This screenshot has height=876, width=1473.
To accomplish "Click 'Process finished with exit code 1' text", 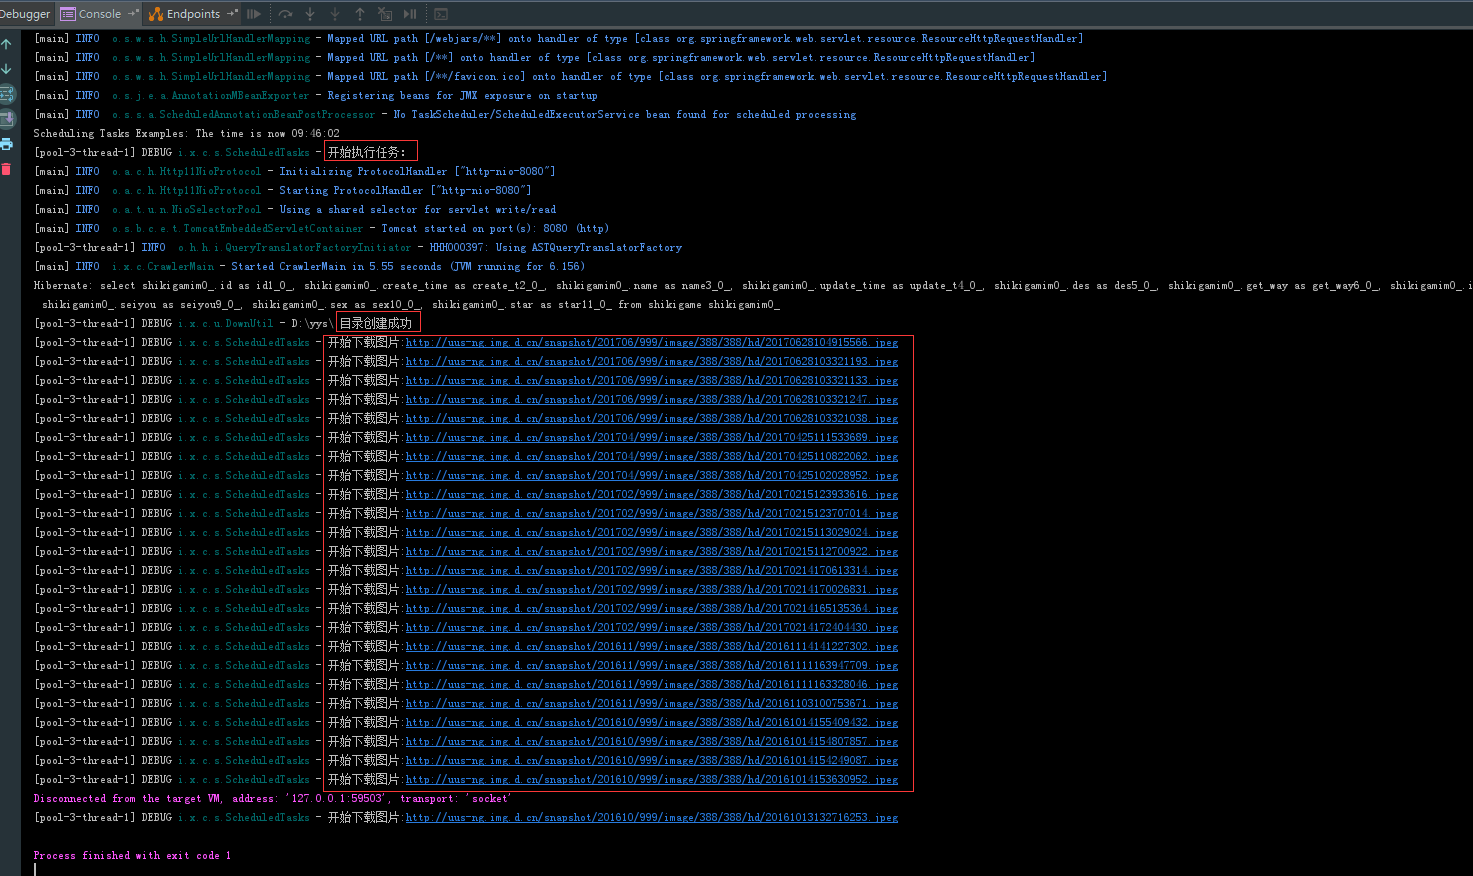I will click(x=132, y=855).
